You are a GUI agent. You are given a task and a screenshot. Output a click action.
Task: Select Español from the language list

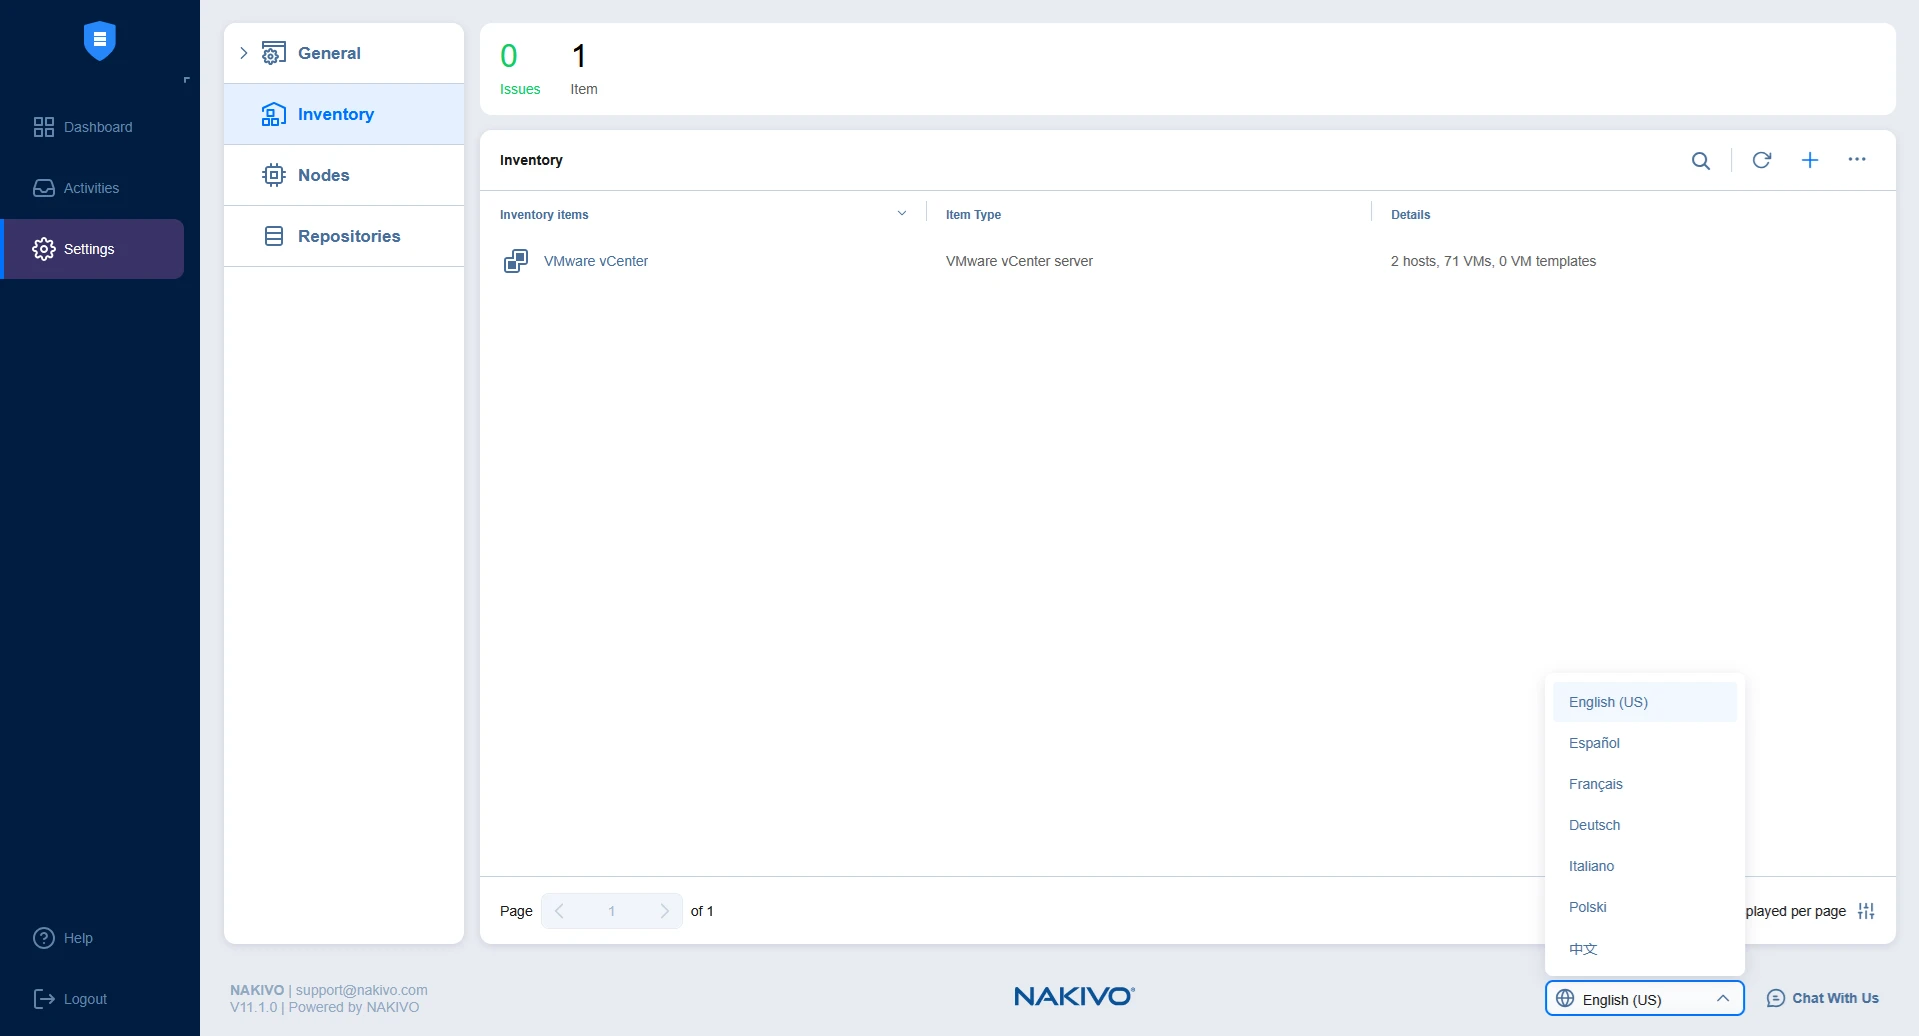[1594, 743]
